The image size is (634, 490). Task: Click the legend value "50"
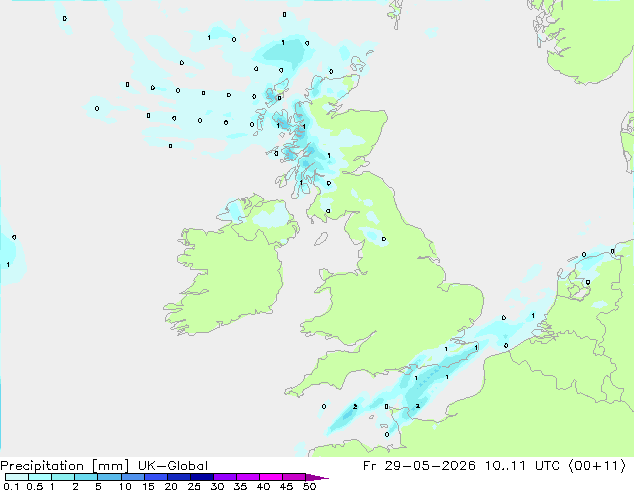pyautogui.click(x=309, y=486)
